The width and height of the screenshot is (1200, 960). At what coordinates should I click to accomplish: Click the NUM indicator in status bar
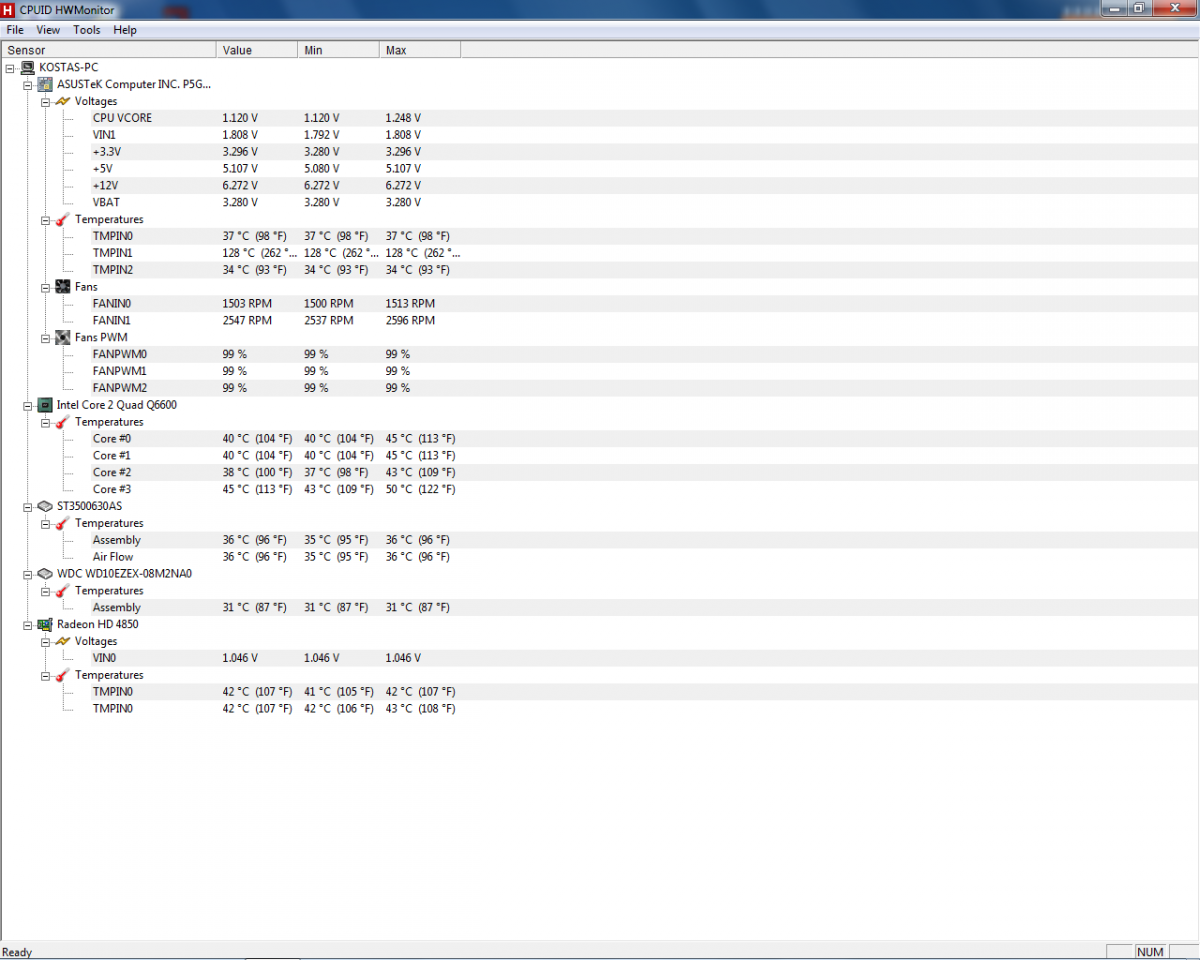tap(1150, 952)
